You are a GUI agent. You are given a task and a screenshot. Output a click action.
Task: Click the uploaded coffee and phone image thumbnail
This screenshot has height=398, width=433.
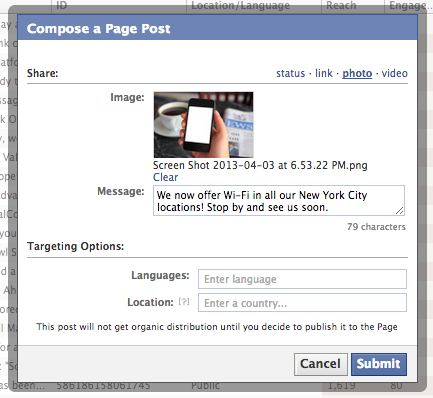(203, 125)
